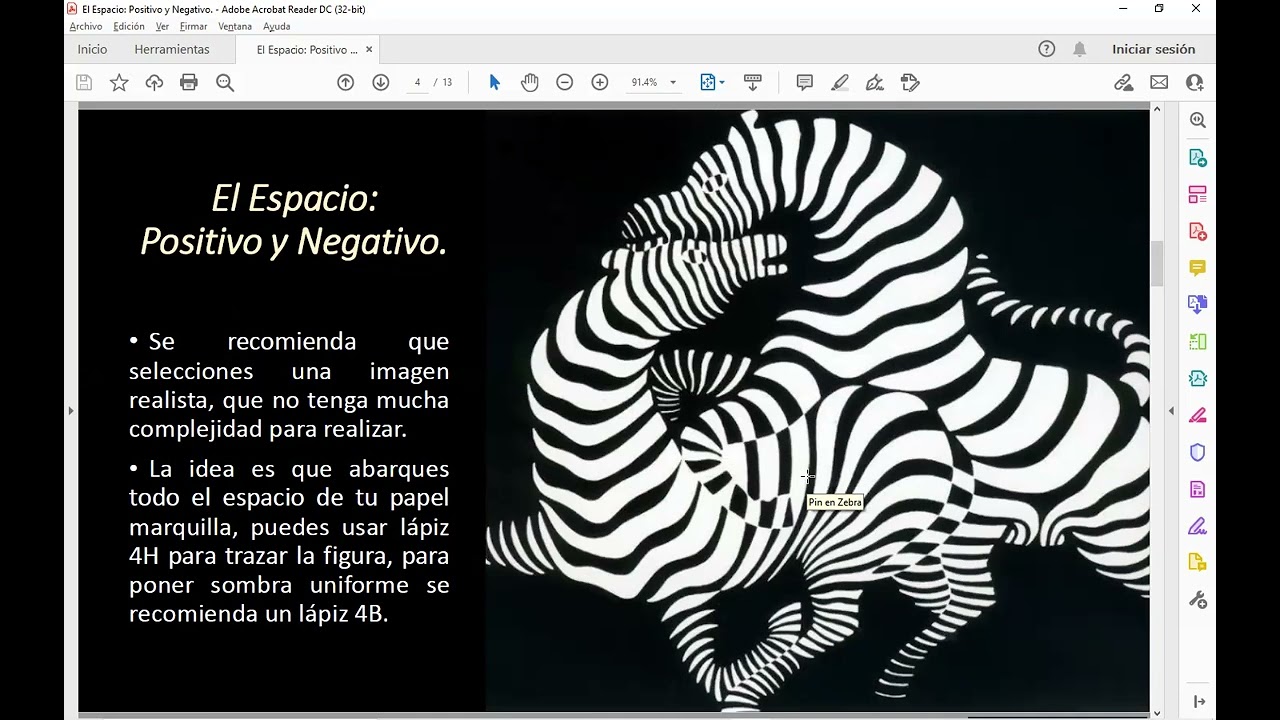Switch to the Herramientas tab
This screenshot has height=720, width=1280.
point(172,49)
